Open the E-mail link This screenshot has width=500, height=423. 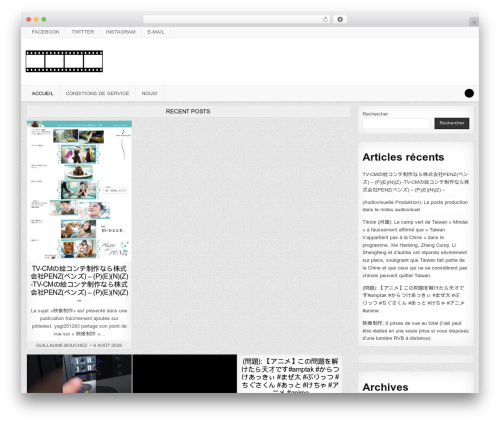coord(156,32)
